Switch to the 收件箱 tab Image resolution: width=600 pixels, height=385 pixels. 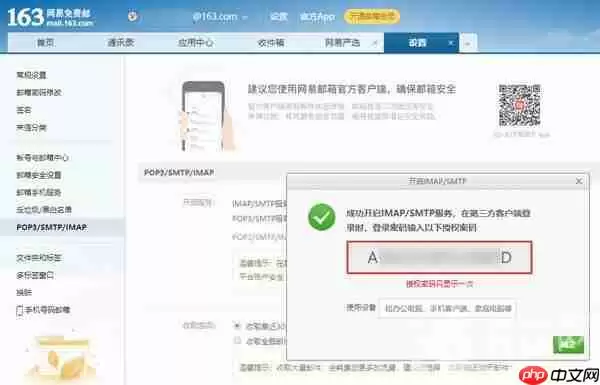click(270, 42)
